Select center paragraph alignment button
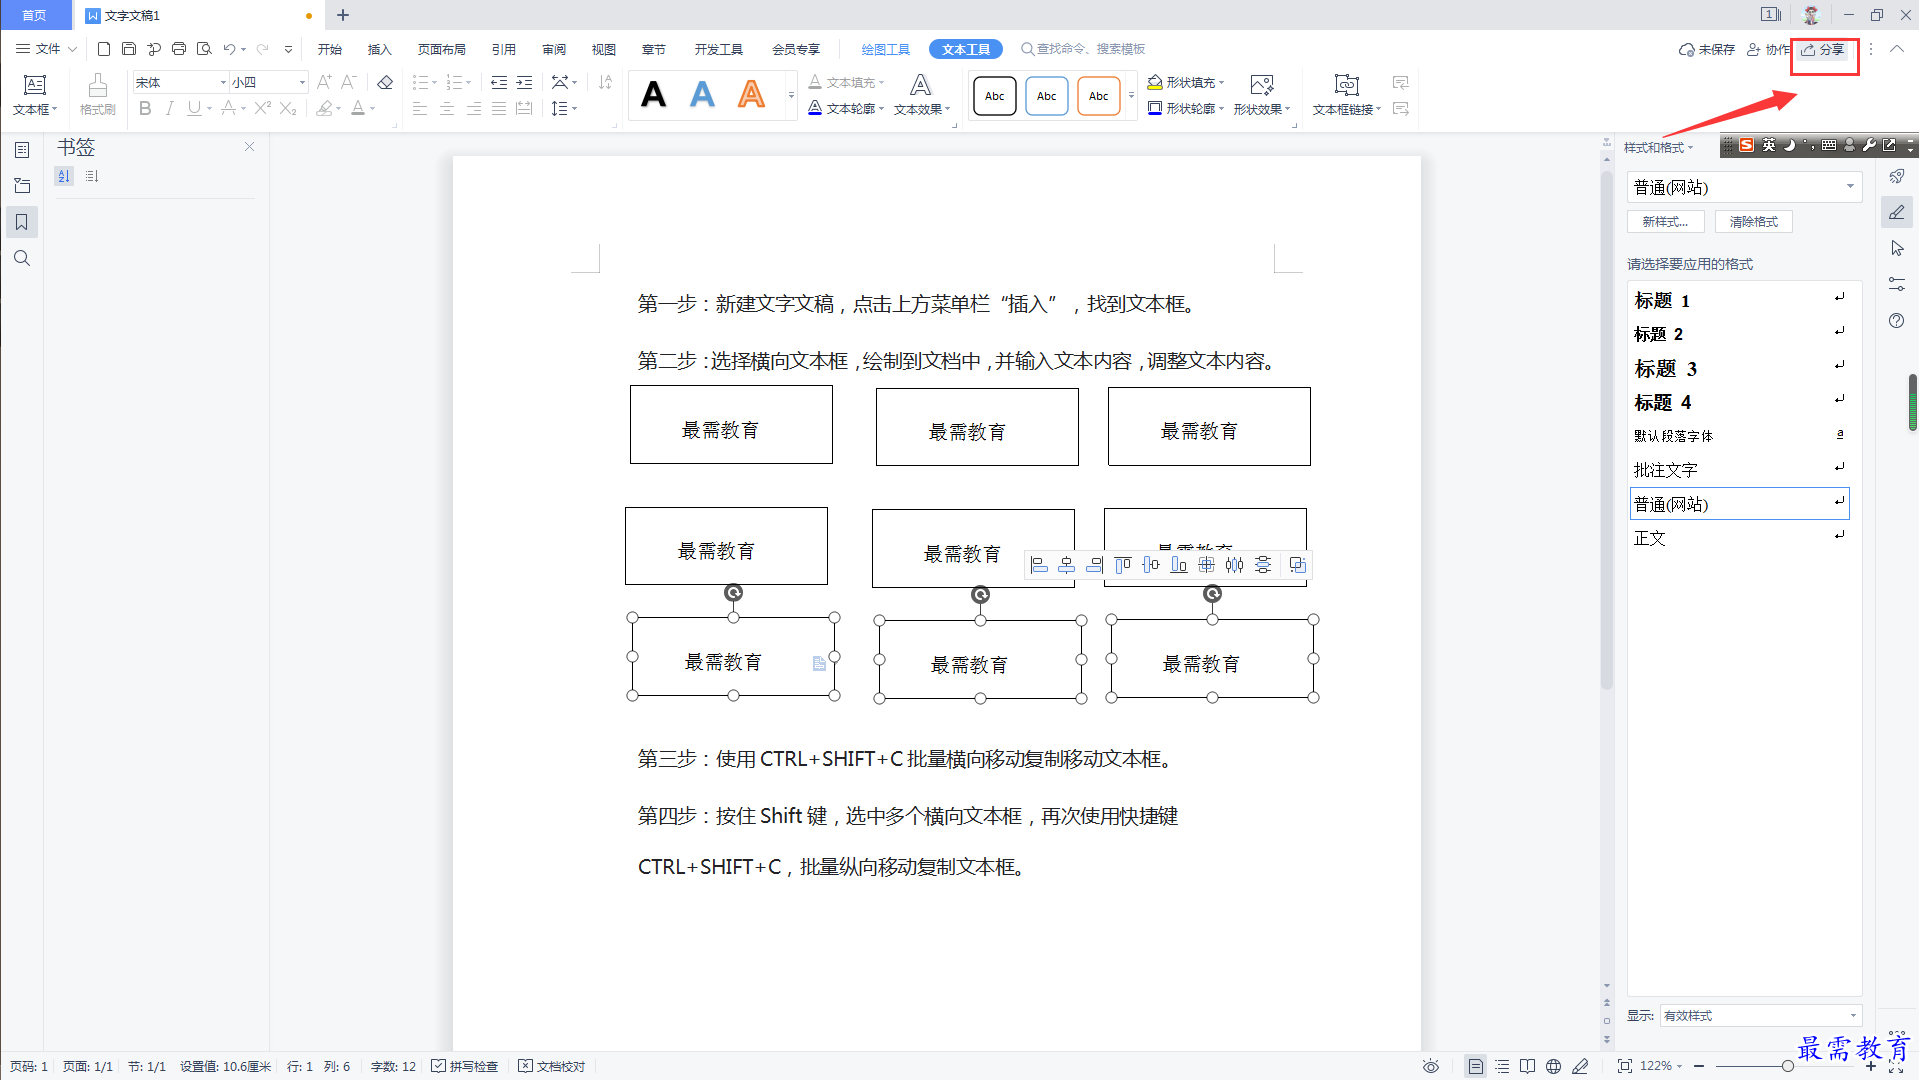 point(446,108)
